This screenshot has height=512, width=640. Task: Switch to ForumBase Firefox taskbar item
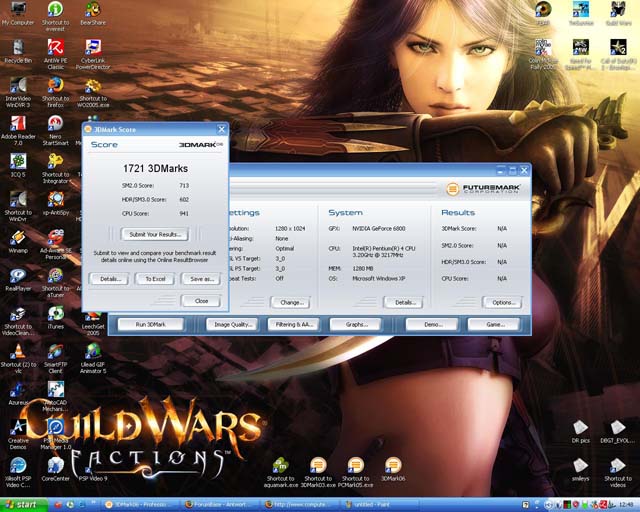click(220, 505)
